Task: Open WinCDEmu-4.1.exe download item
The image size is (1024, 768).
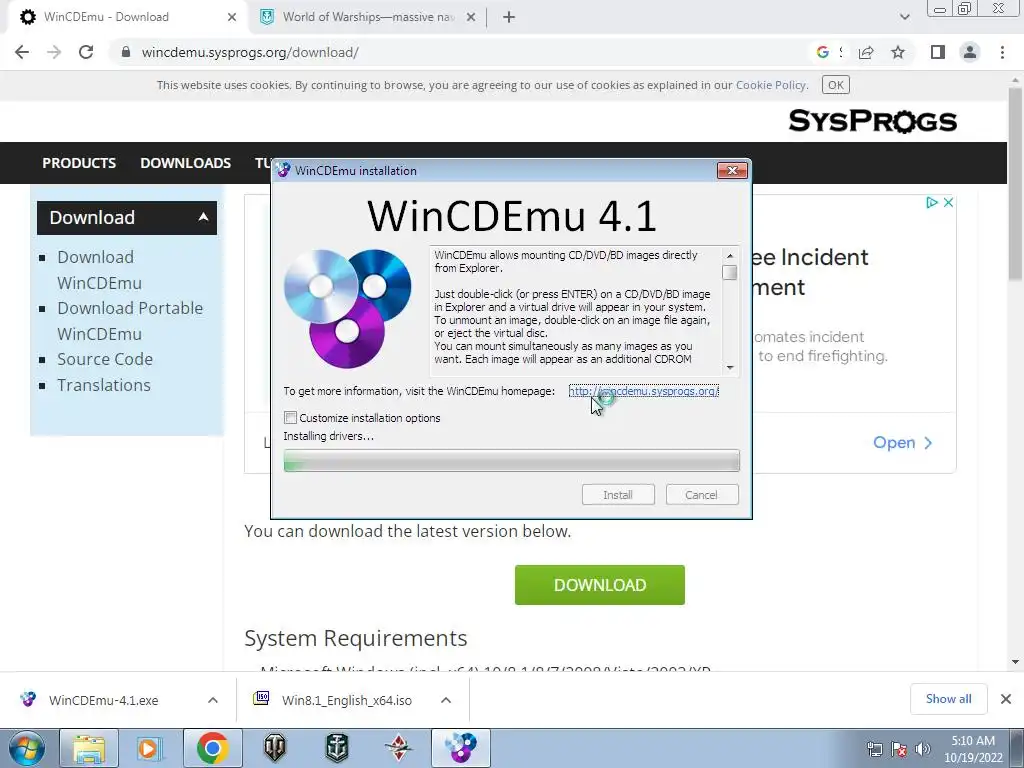Action: point(103,700)
